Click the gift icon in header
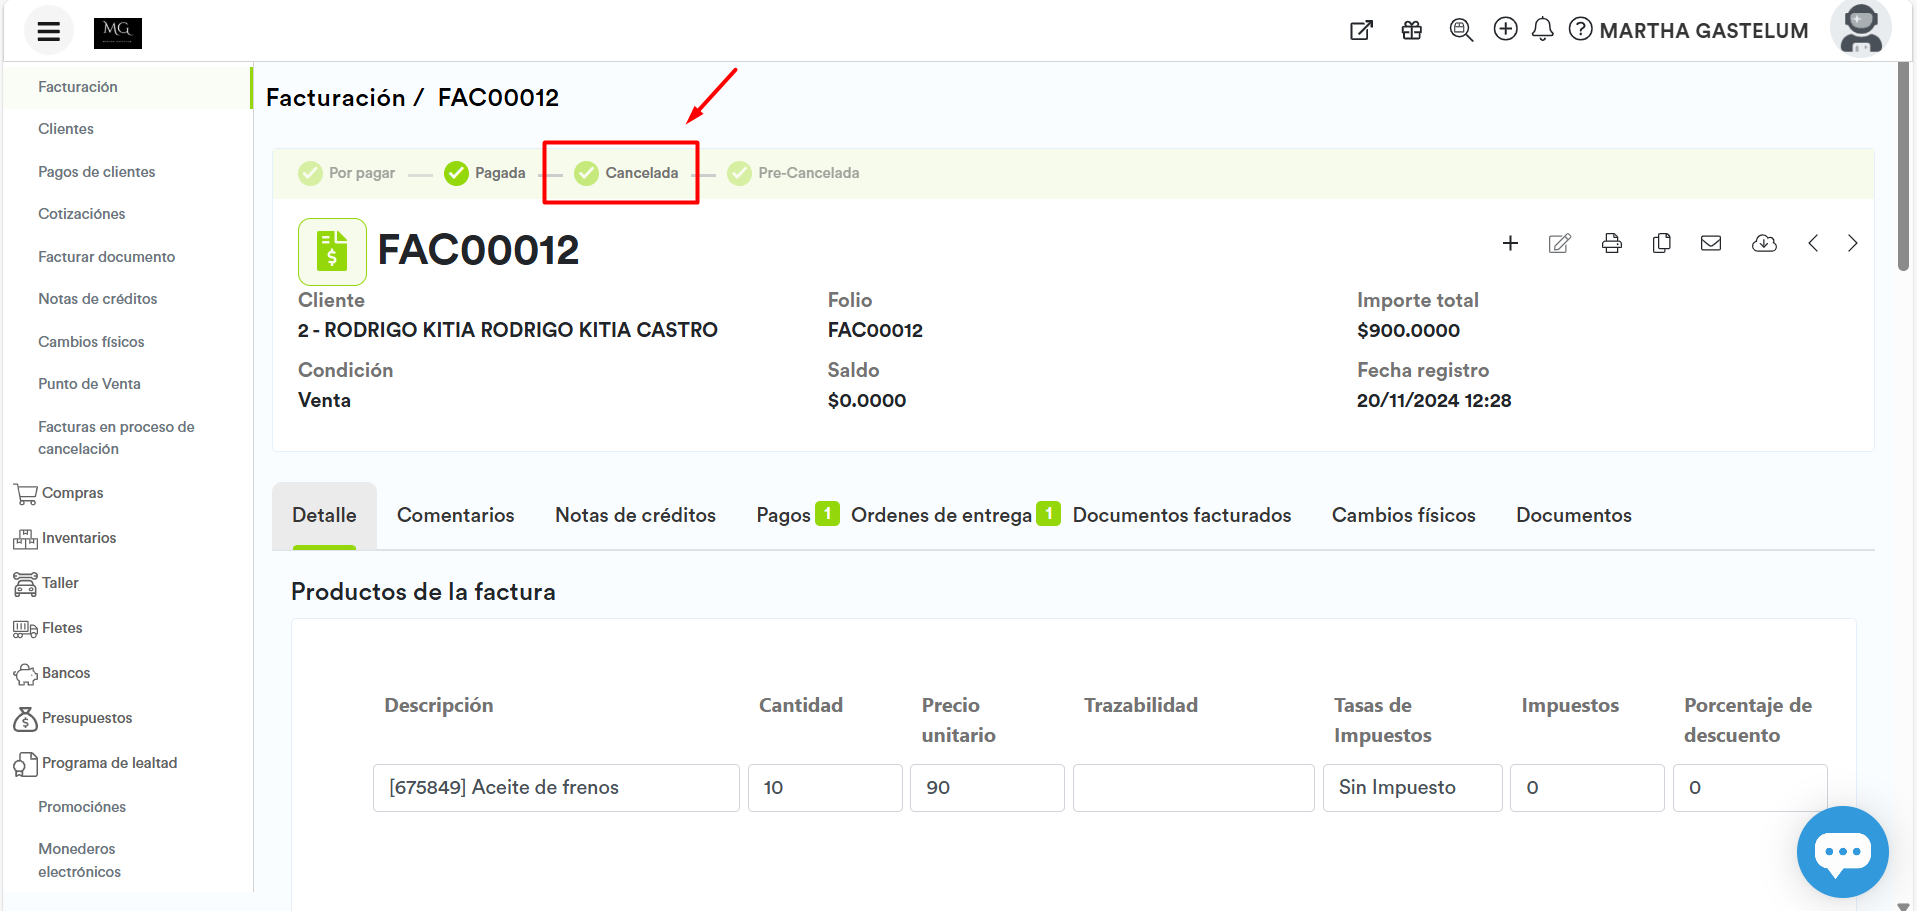 pos(1411,30)
